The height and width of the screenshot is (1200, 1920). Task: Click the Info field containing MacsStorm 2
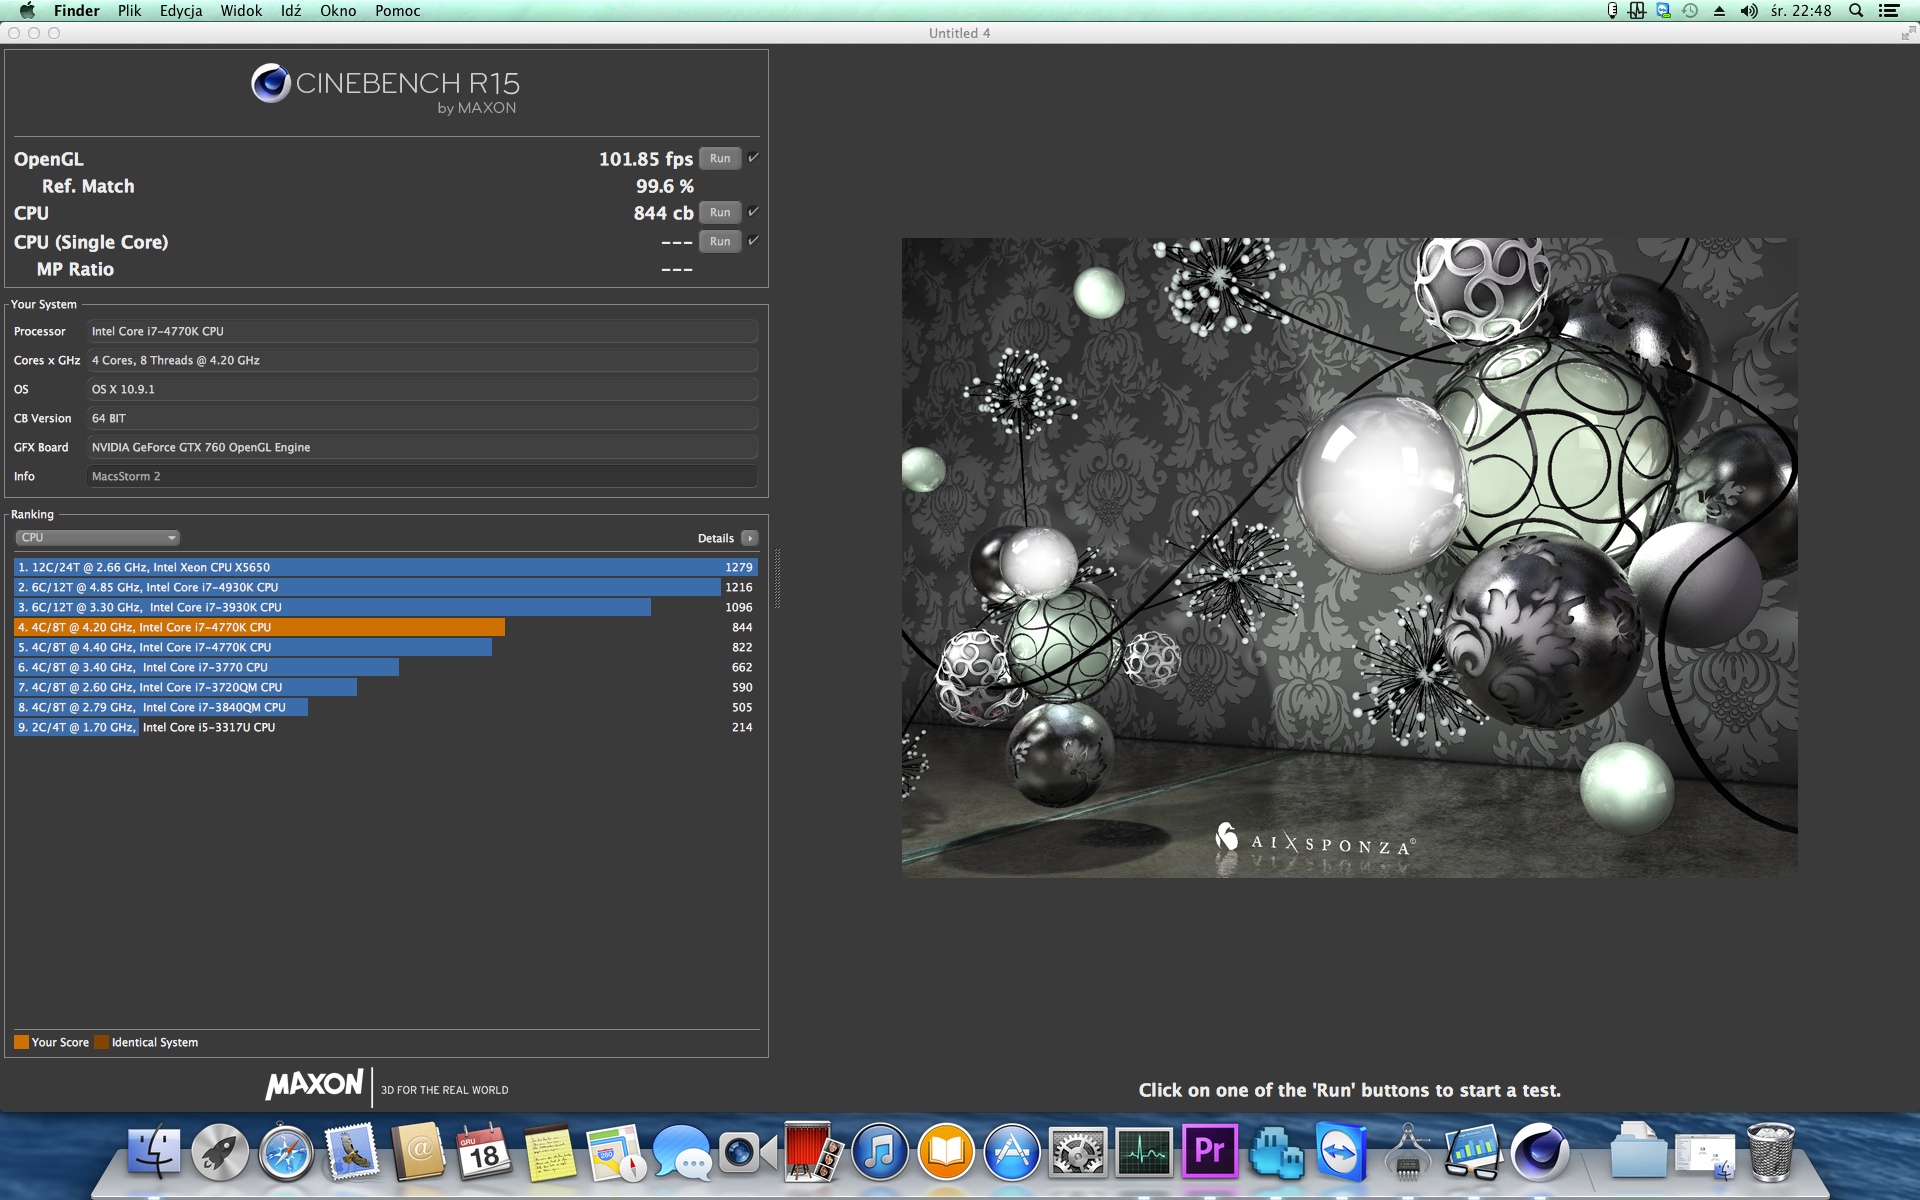[422, 477]
